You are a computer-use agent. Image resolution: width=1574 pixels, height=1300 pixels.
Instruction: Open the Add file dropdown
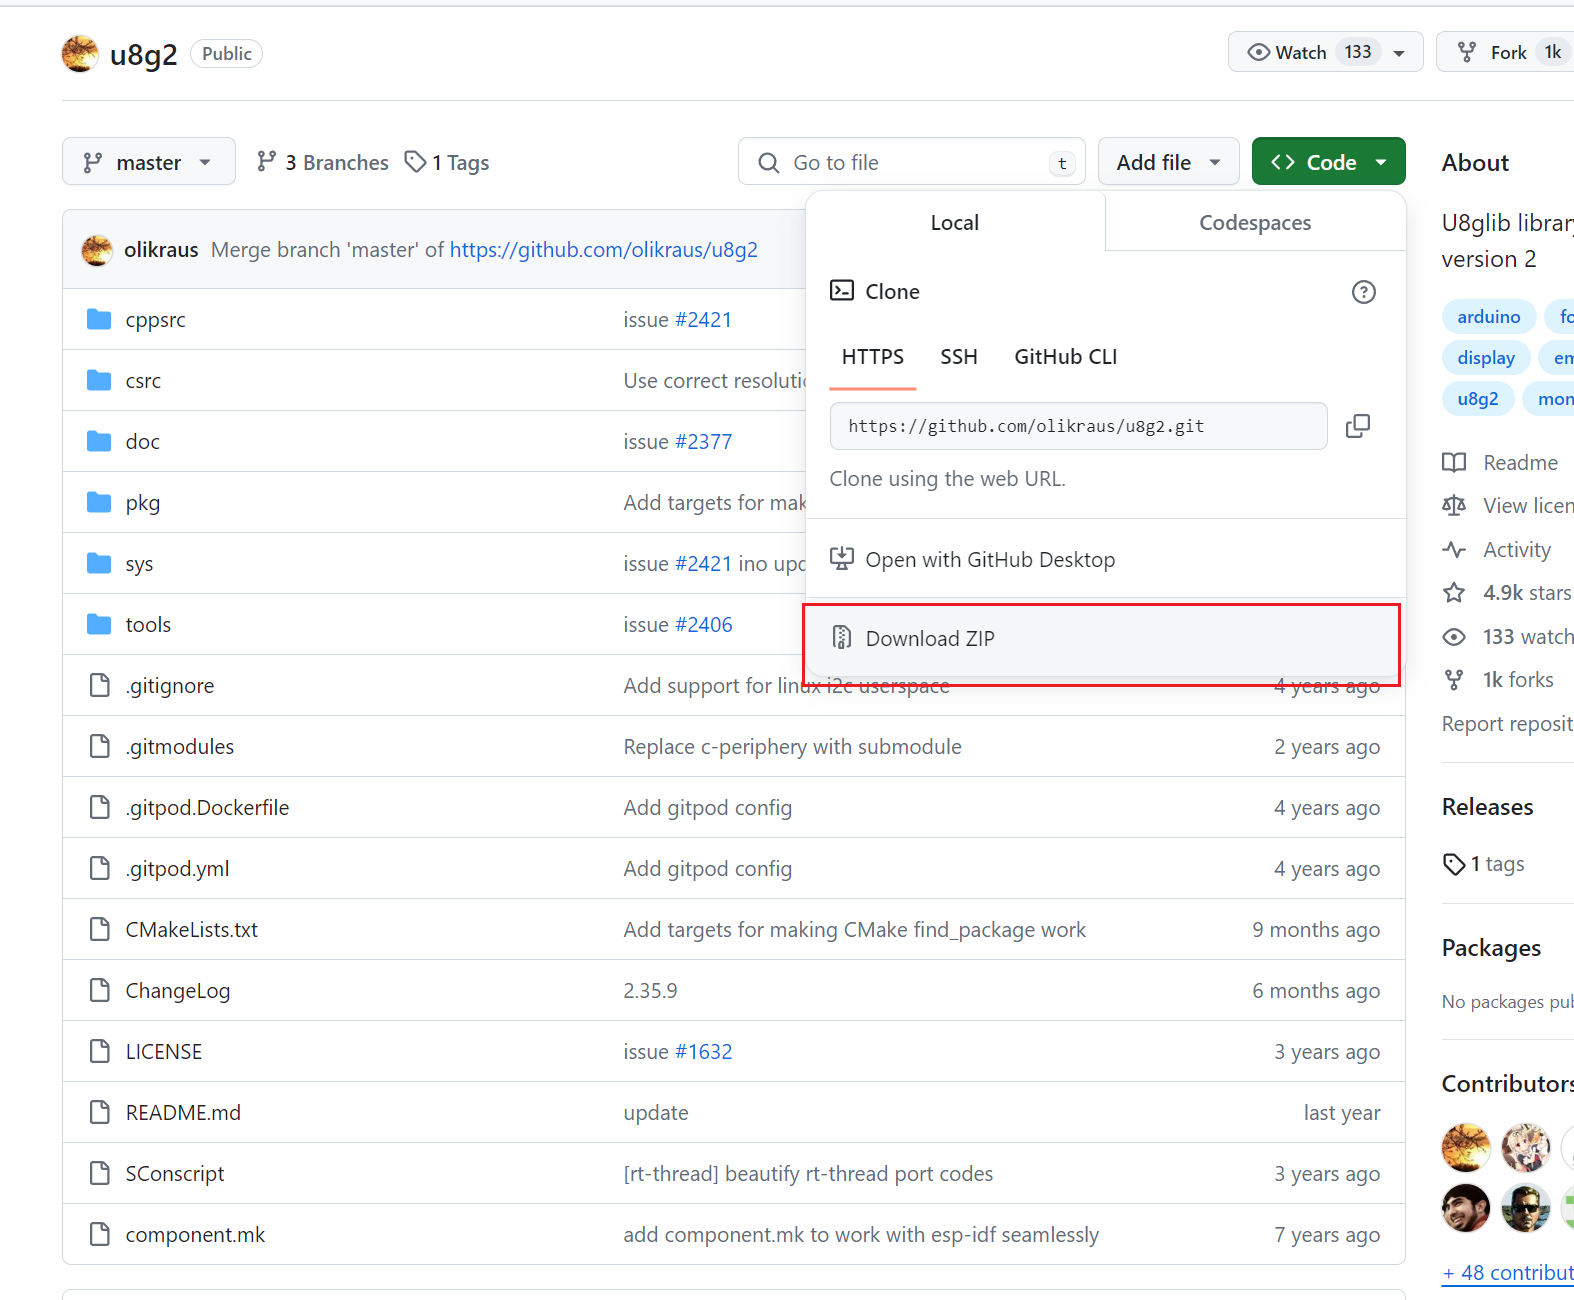[x=1168, y=162]
